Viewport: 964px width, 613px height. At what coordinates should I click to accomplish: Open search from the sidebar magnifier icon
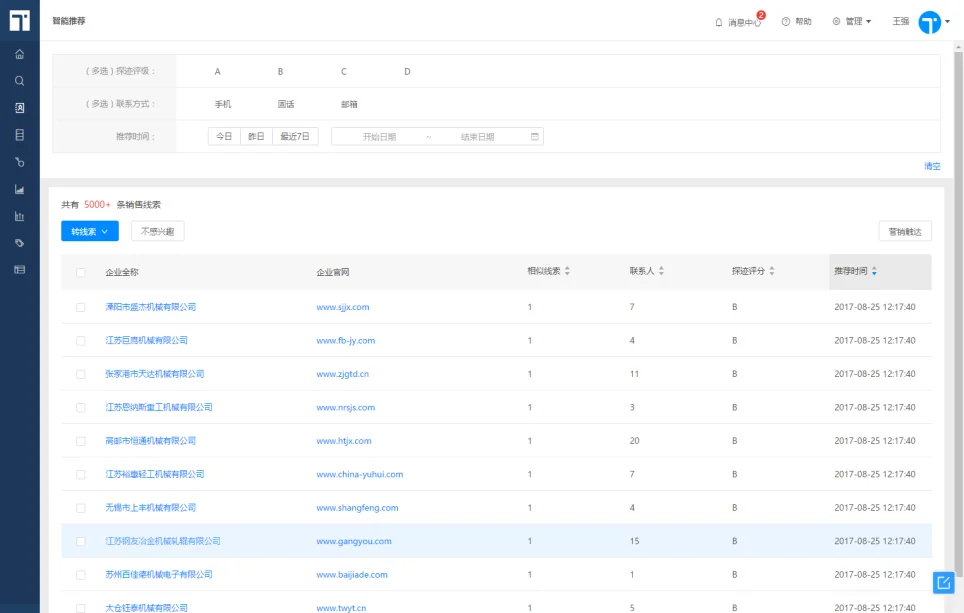click(19, 81)
